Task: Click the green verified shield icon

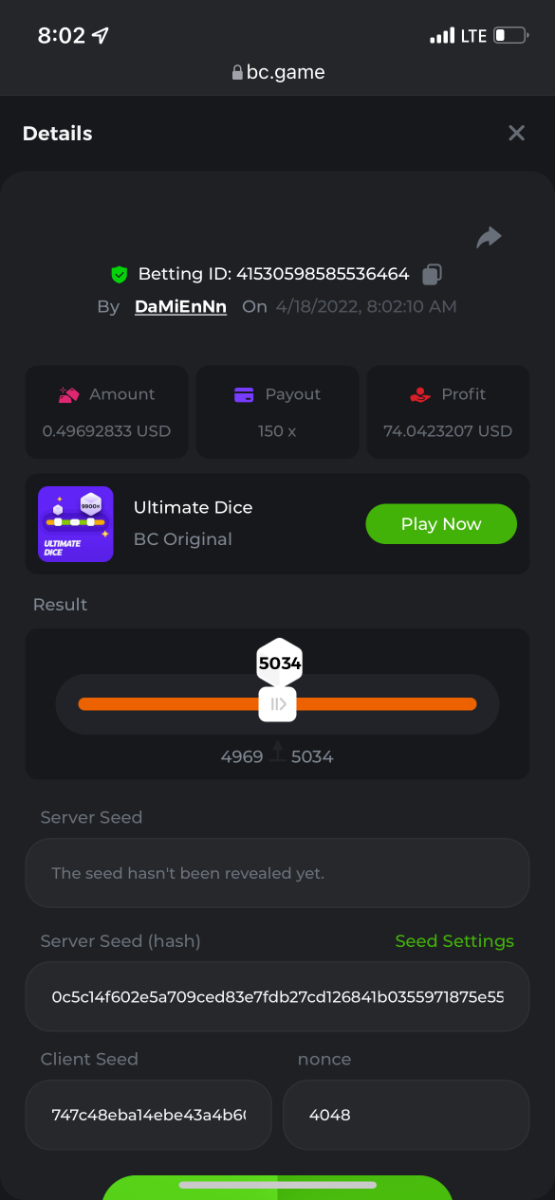Action: point(119,274)
